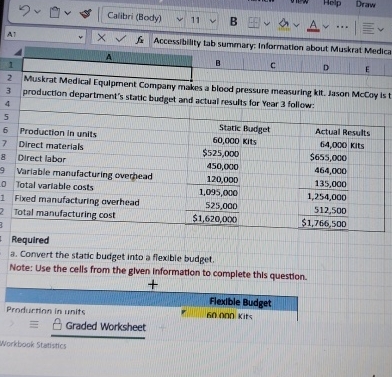Expand the Borders options arrow
The image size is (392, 377).
click(267, 23)
